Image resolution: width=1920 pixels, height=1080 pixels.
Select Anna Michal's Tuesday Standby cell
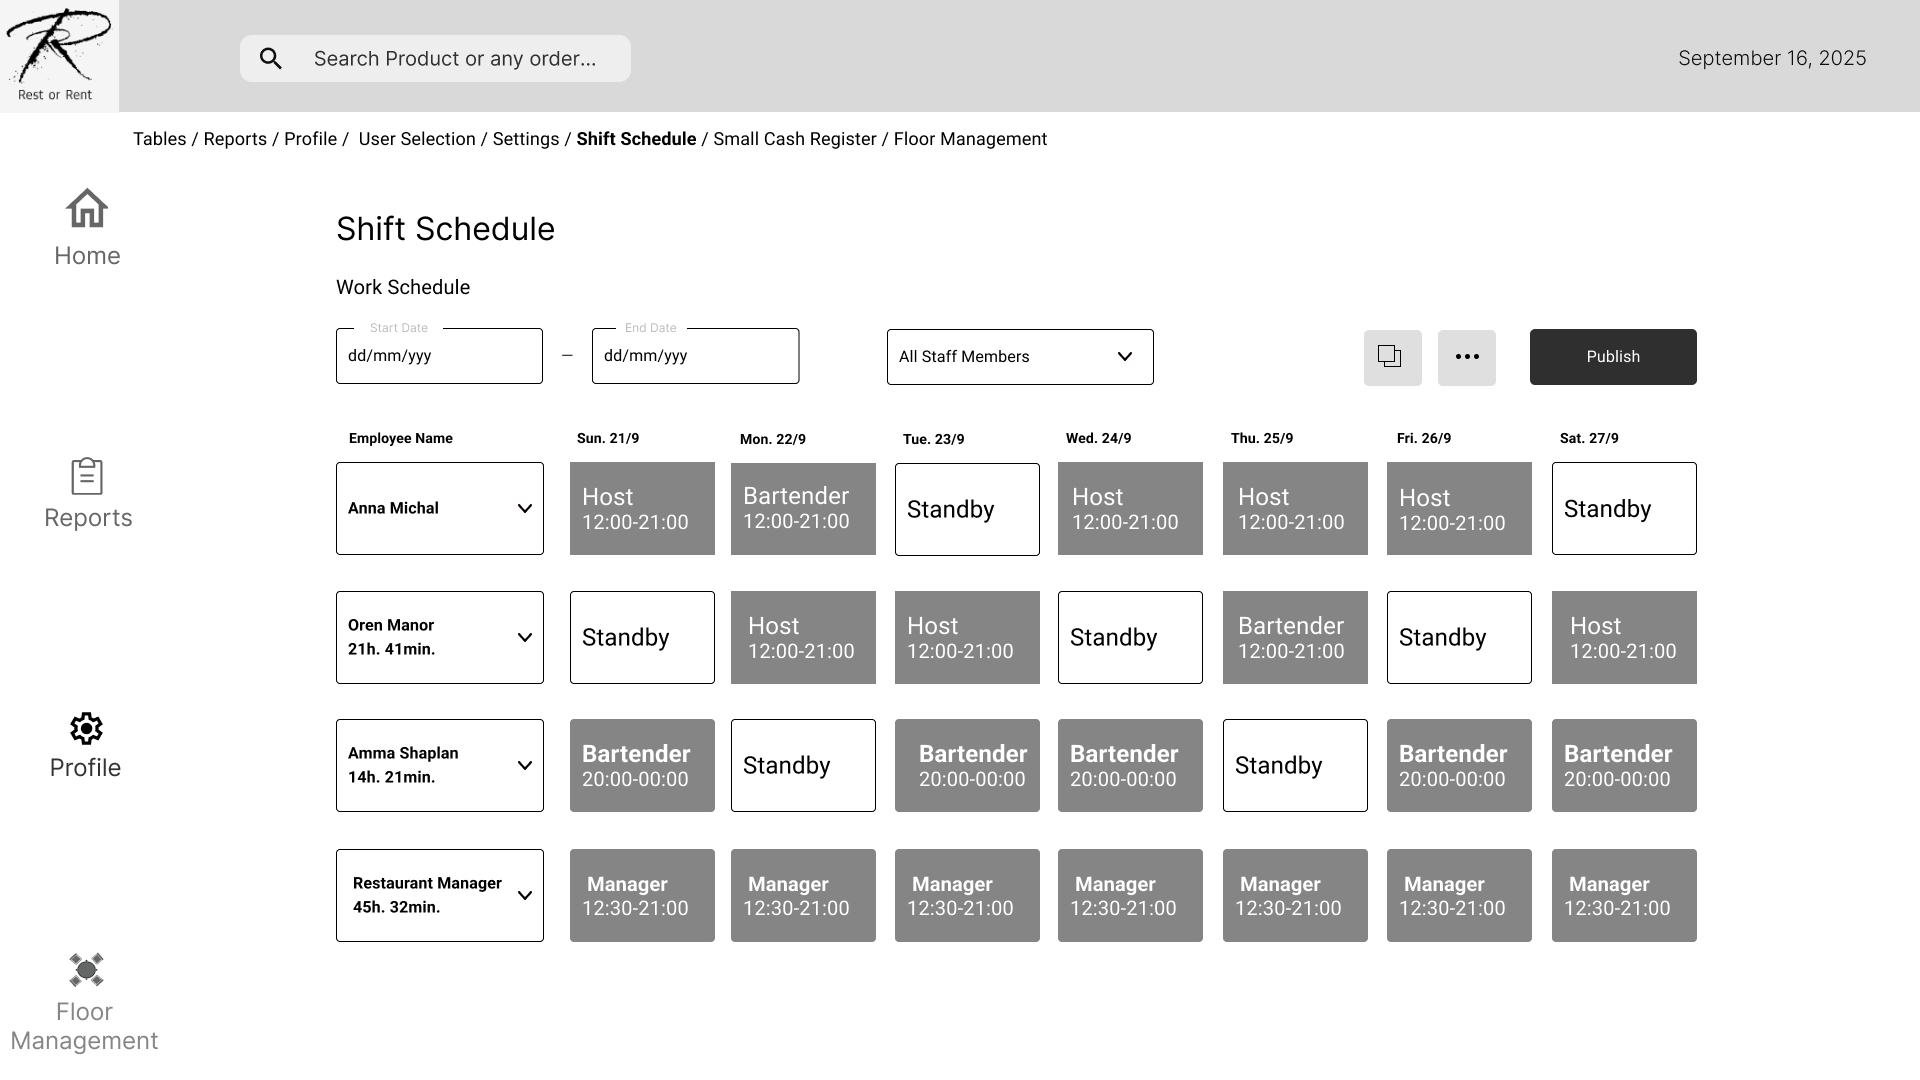[966, 509]
